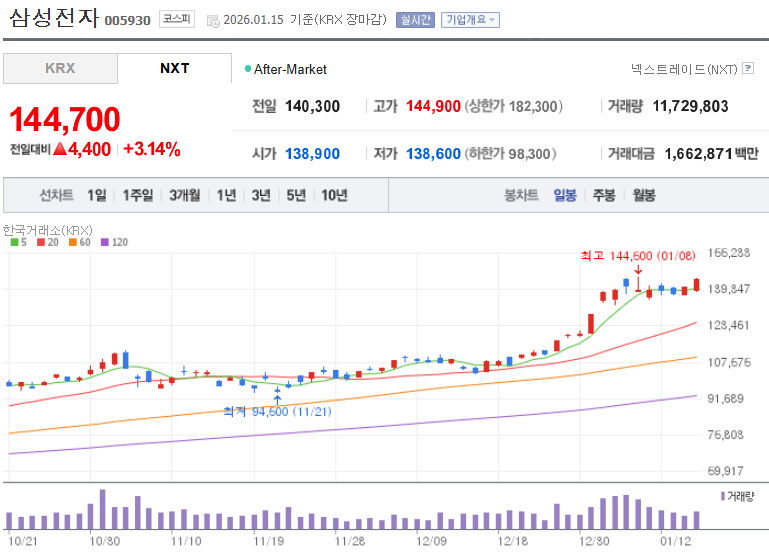This screenshot has width=769, height=559.
Task: Click the 코스피 market badge
Action: point(177,19)
